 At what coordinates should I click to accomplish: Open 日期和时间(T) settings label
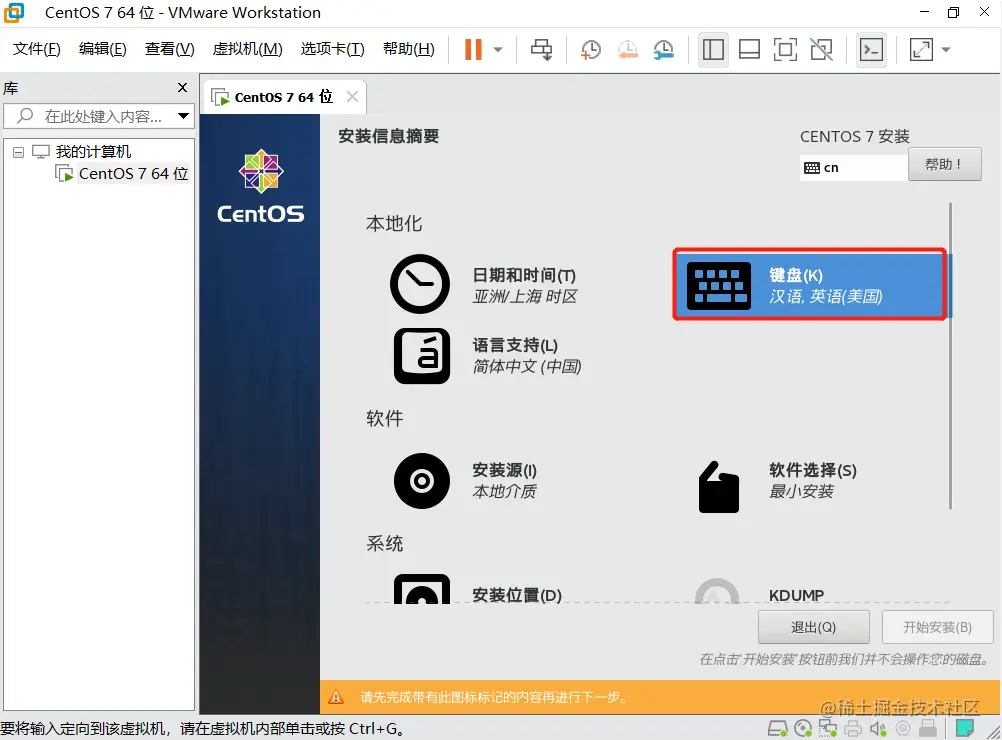(524, 275)
